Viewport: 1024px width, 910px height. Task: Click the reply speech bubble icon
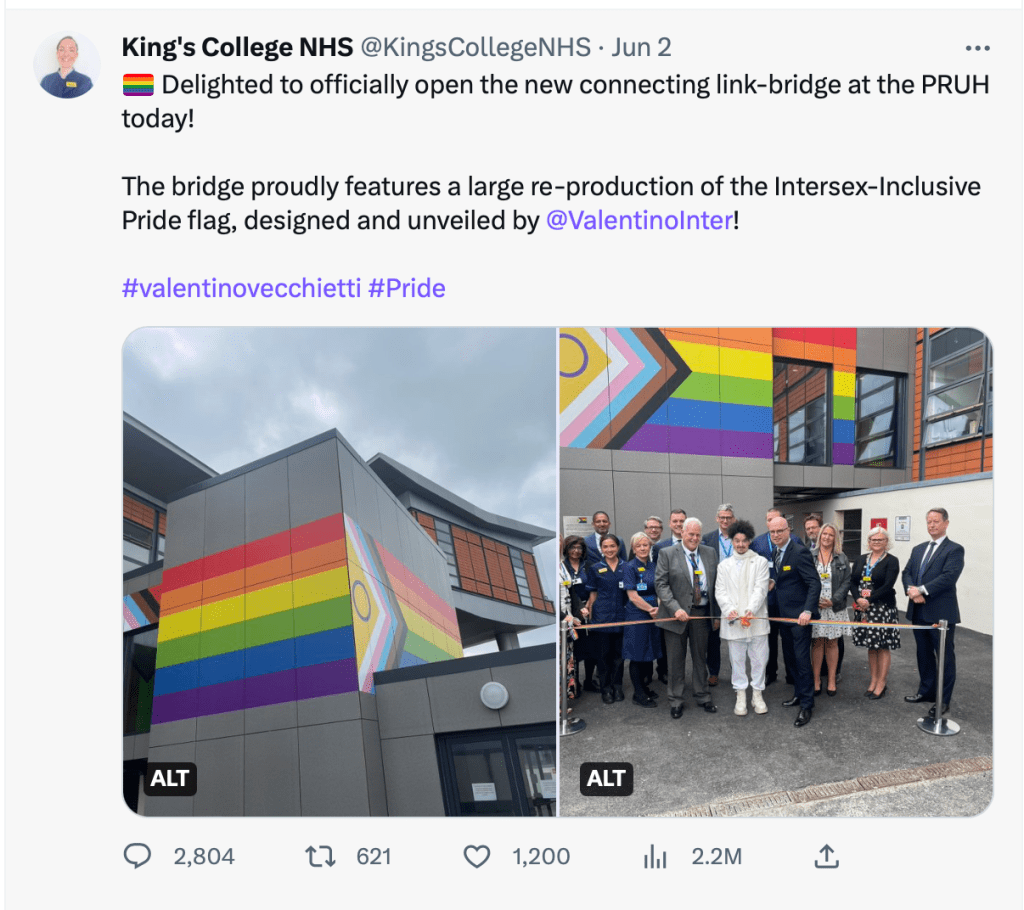137,856
